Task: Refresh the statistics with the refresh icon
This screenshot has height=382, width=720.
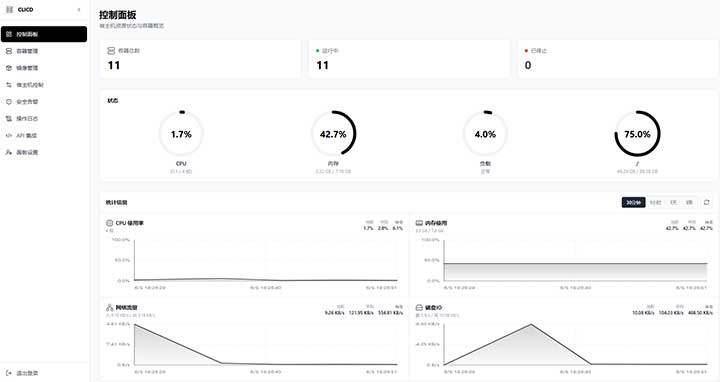Action: (x=706, y=202)
